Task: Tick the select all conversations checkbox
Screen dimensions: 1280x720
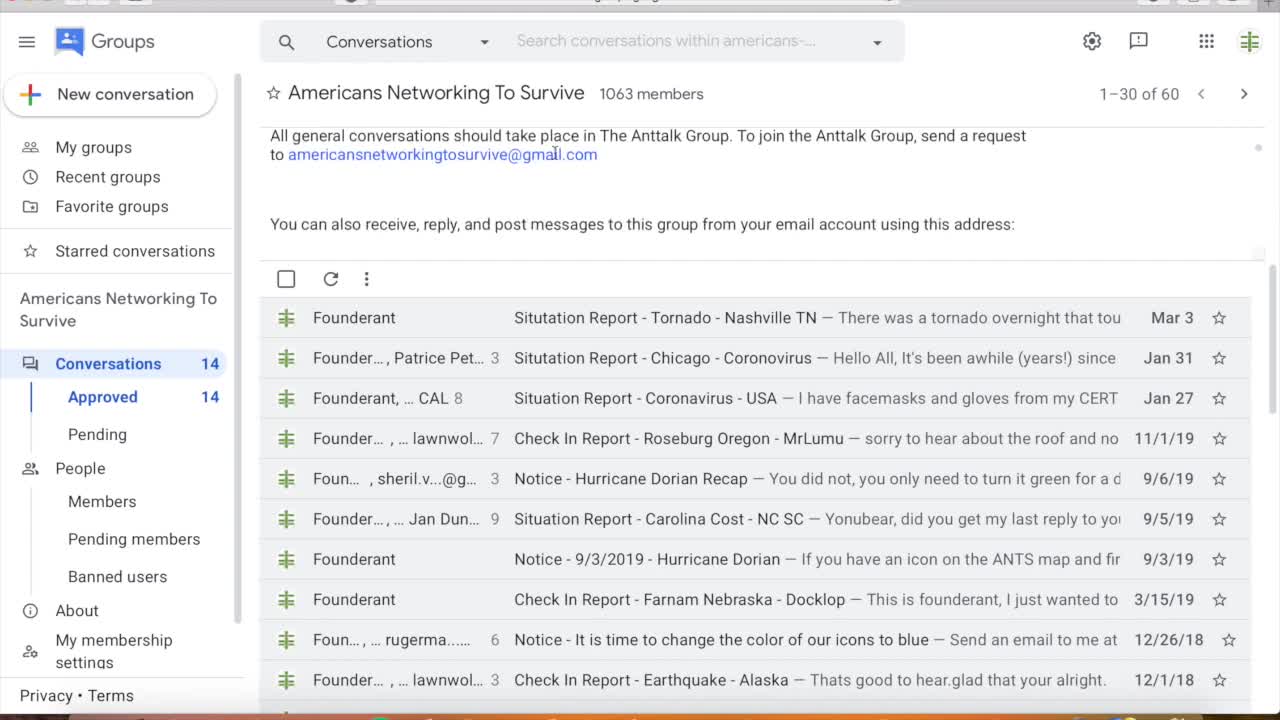Action: tap(286, 279)
